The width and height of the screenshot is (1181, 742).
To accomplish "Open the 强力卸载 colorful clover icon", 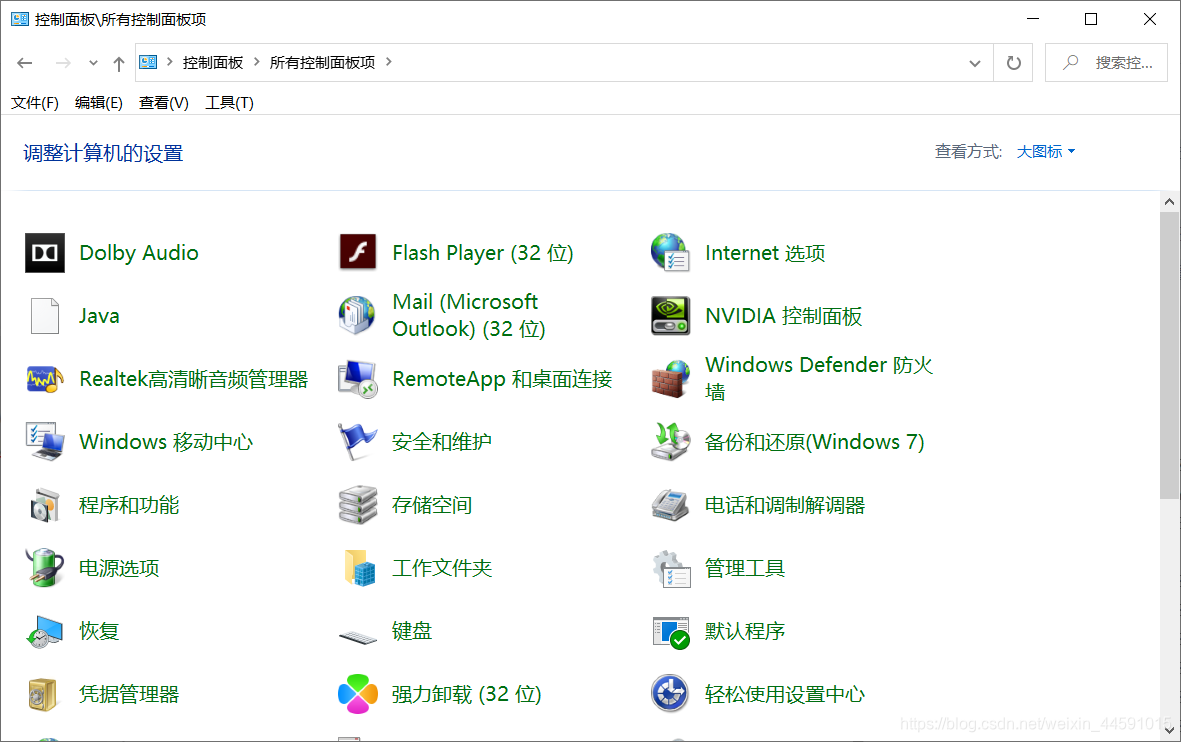I will (358, 694).
